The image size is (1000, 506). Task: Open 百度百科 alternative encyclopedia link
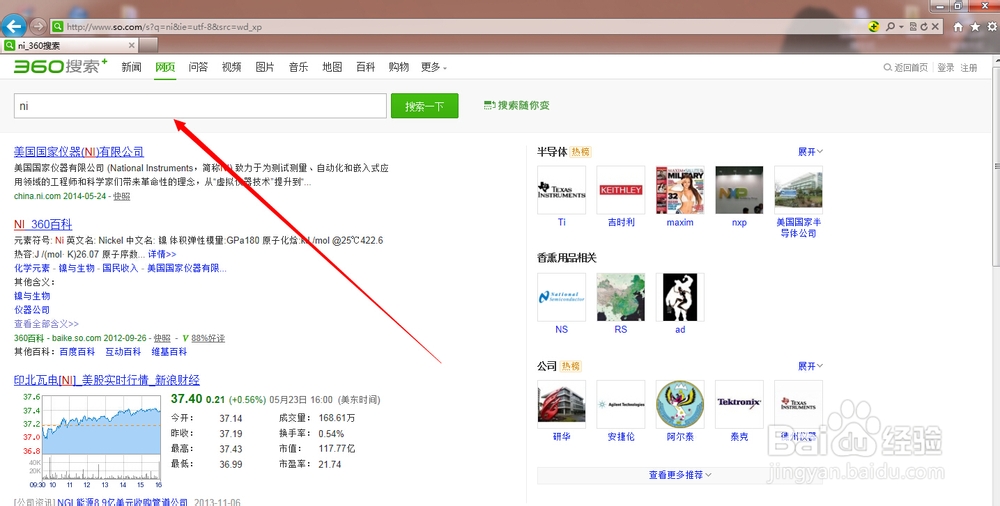77,352
